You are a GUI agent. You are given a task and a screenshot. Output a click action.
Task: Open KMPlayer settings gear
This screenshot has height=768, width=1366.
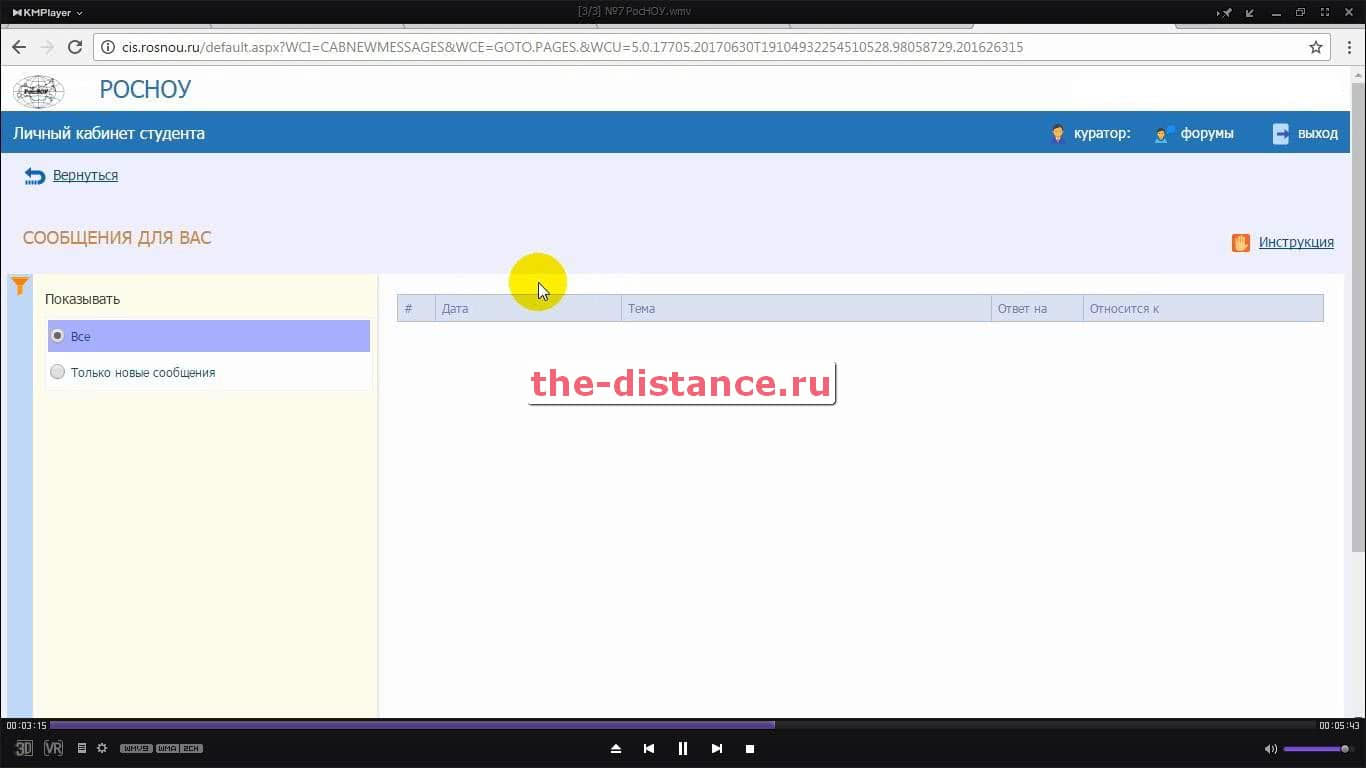point(102,748)
